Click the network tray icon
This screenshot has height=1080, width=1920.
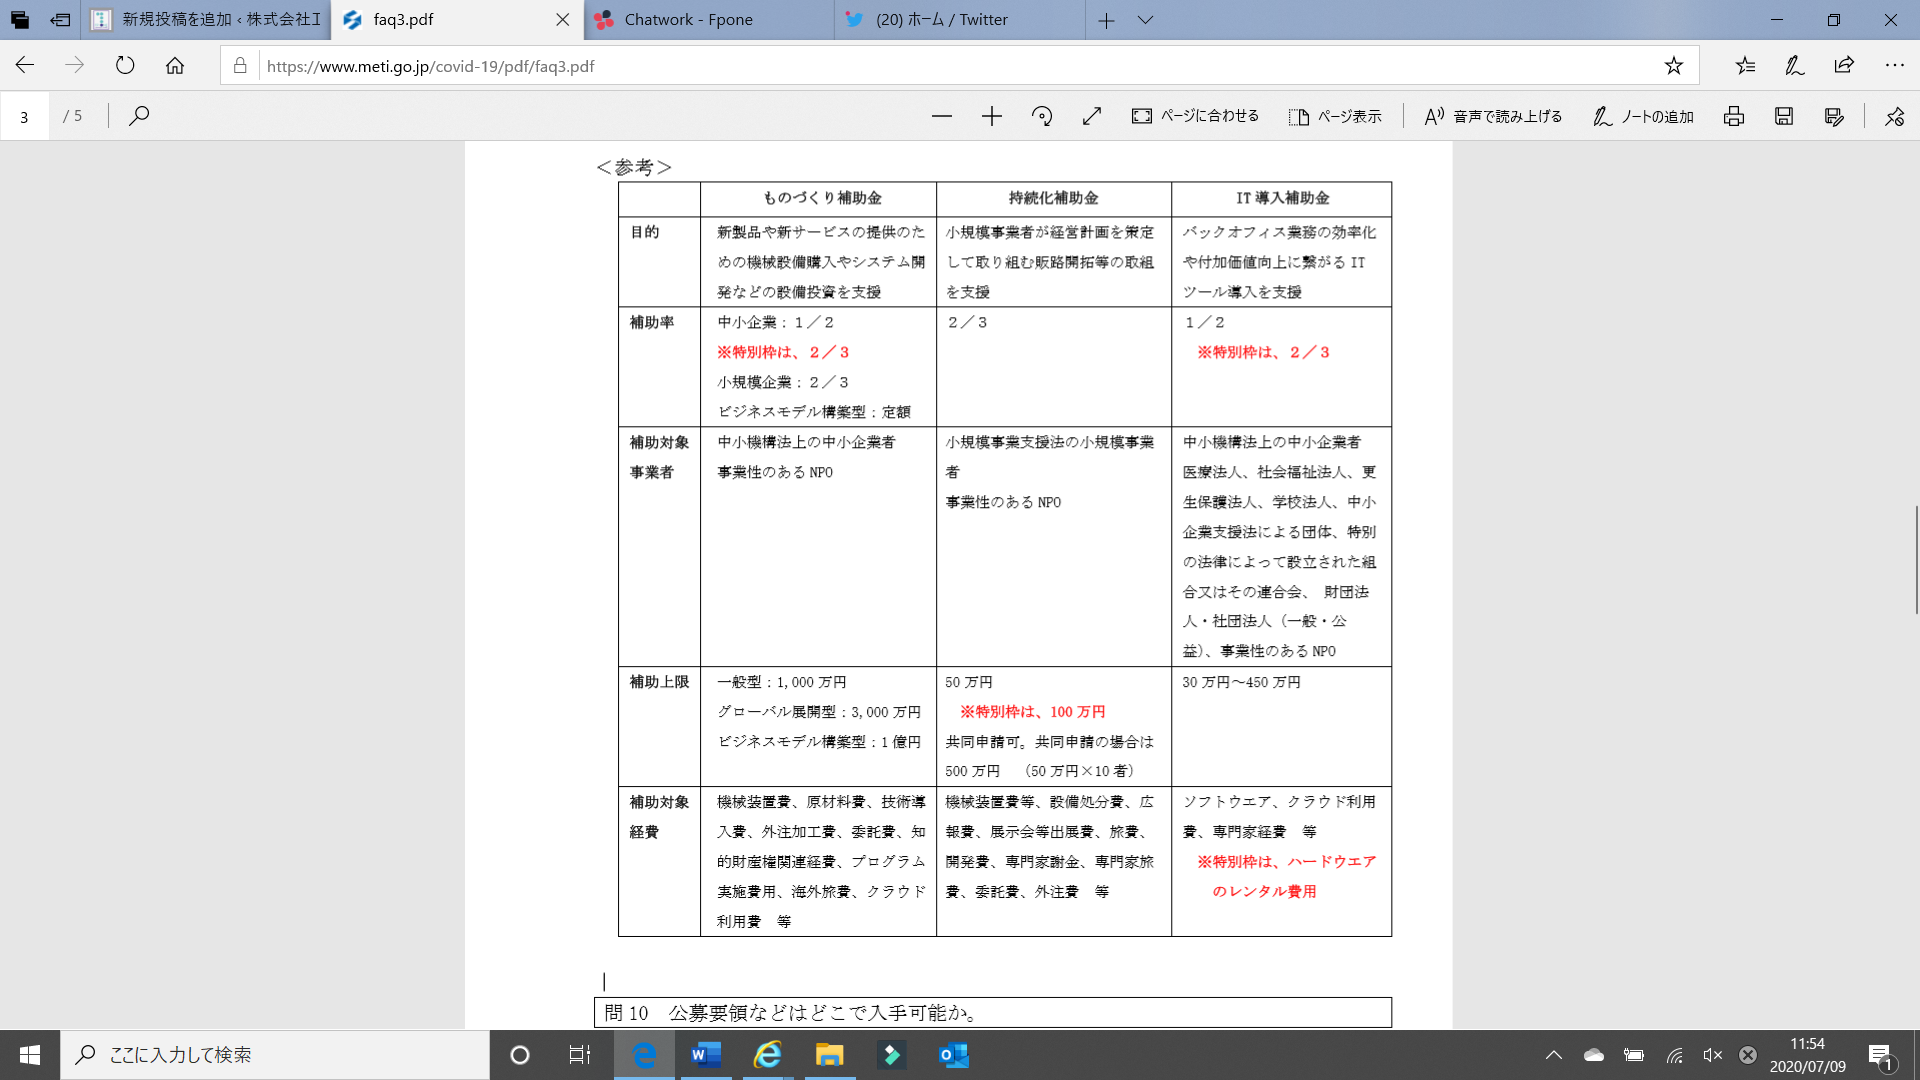pos(1674,1055)
